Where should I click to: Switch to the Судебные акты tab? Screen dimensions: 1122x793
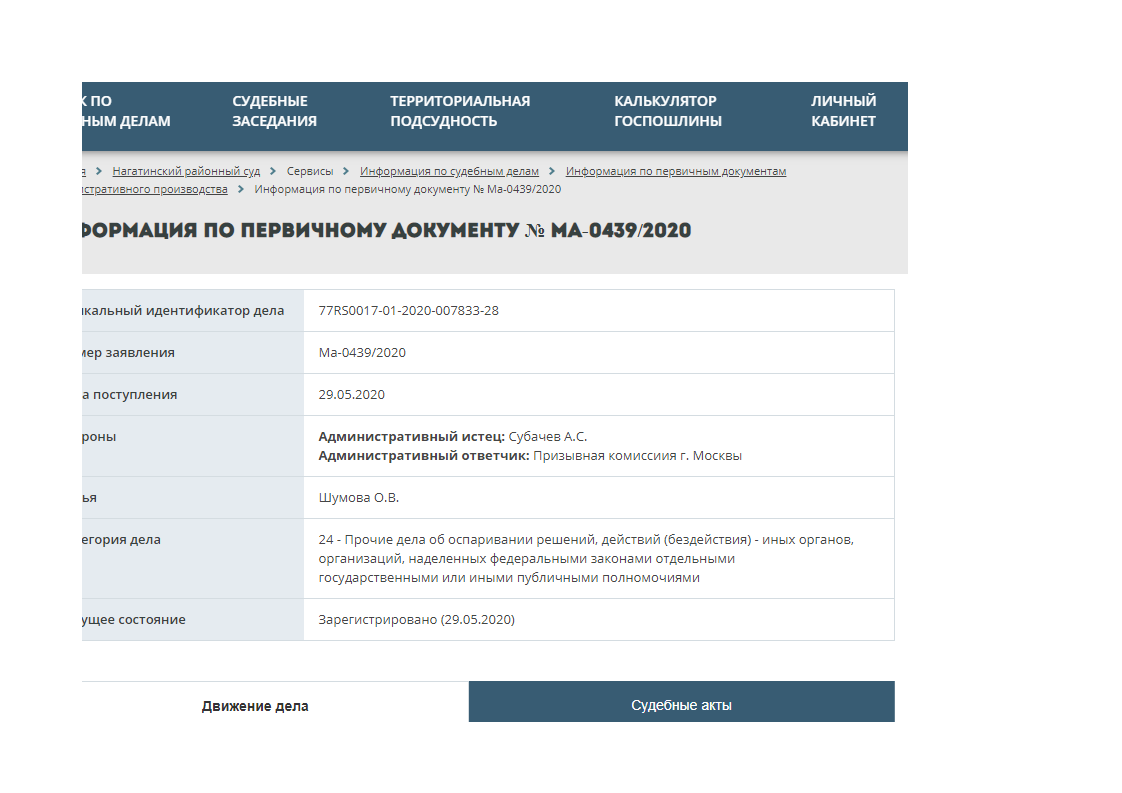click(681, 705)
